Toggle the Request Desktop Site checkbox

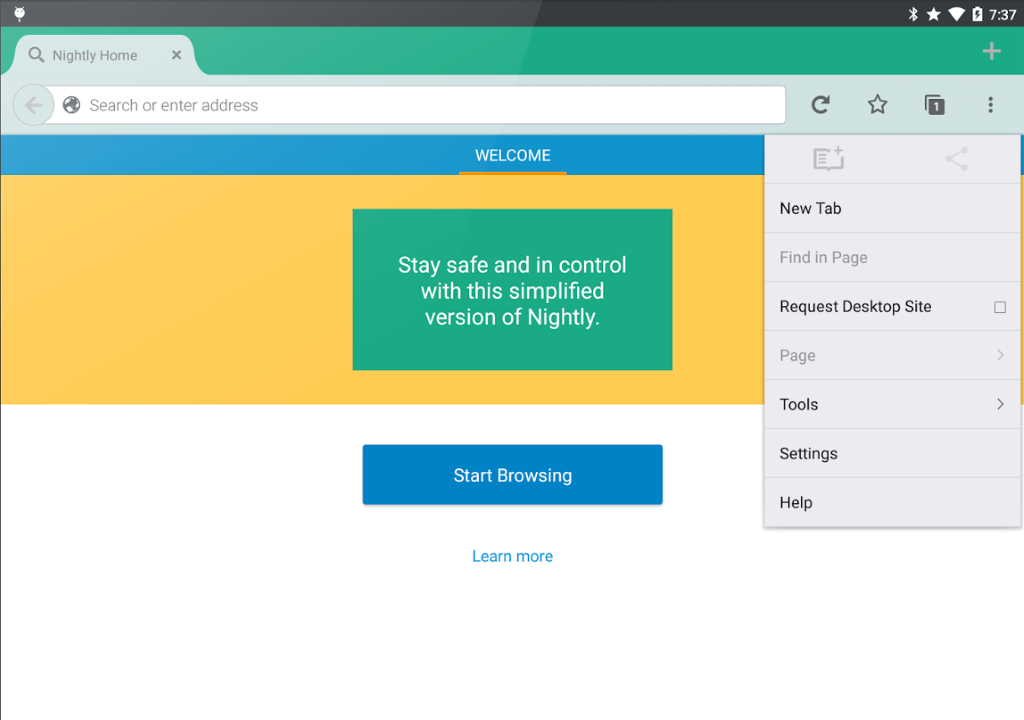(999, 307)
